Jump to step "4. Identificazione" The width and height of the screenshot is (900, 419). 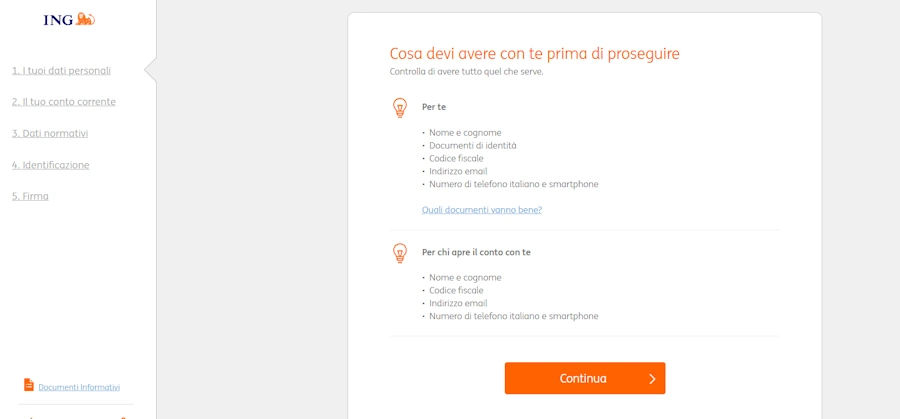[51, 165]
